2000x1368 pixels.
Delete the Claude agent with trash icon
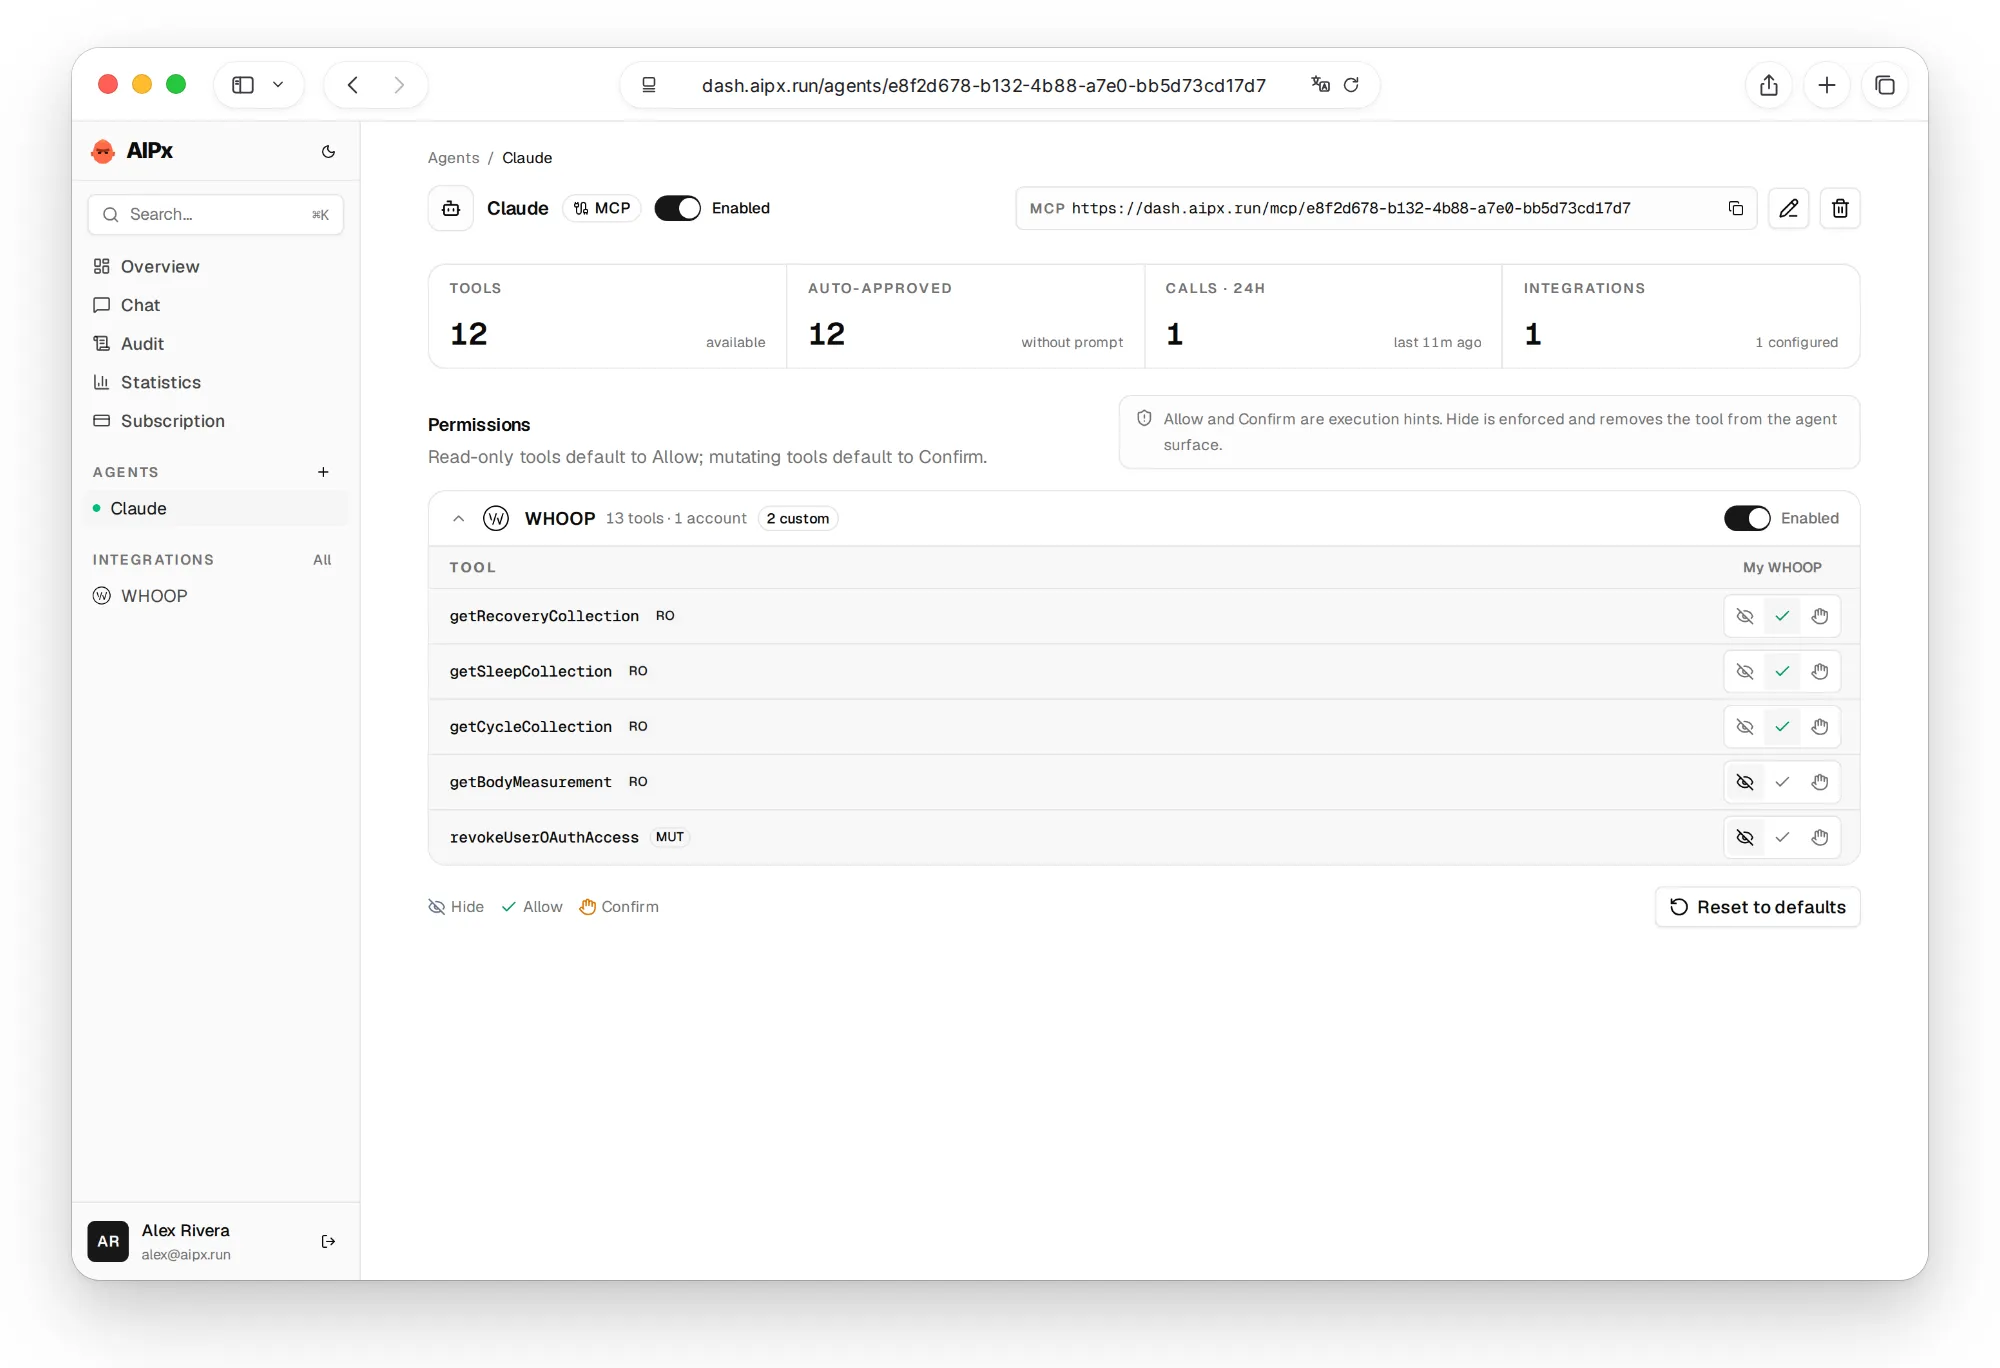(1840, 208)
